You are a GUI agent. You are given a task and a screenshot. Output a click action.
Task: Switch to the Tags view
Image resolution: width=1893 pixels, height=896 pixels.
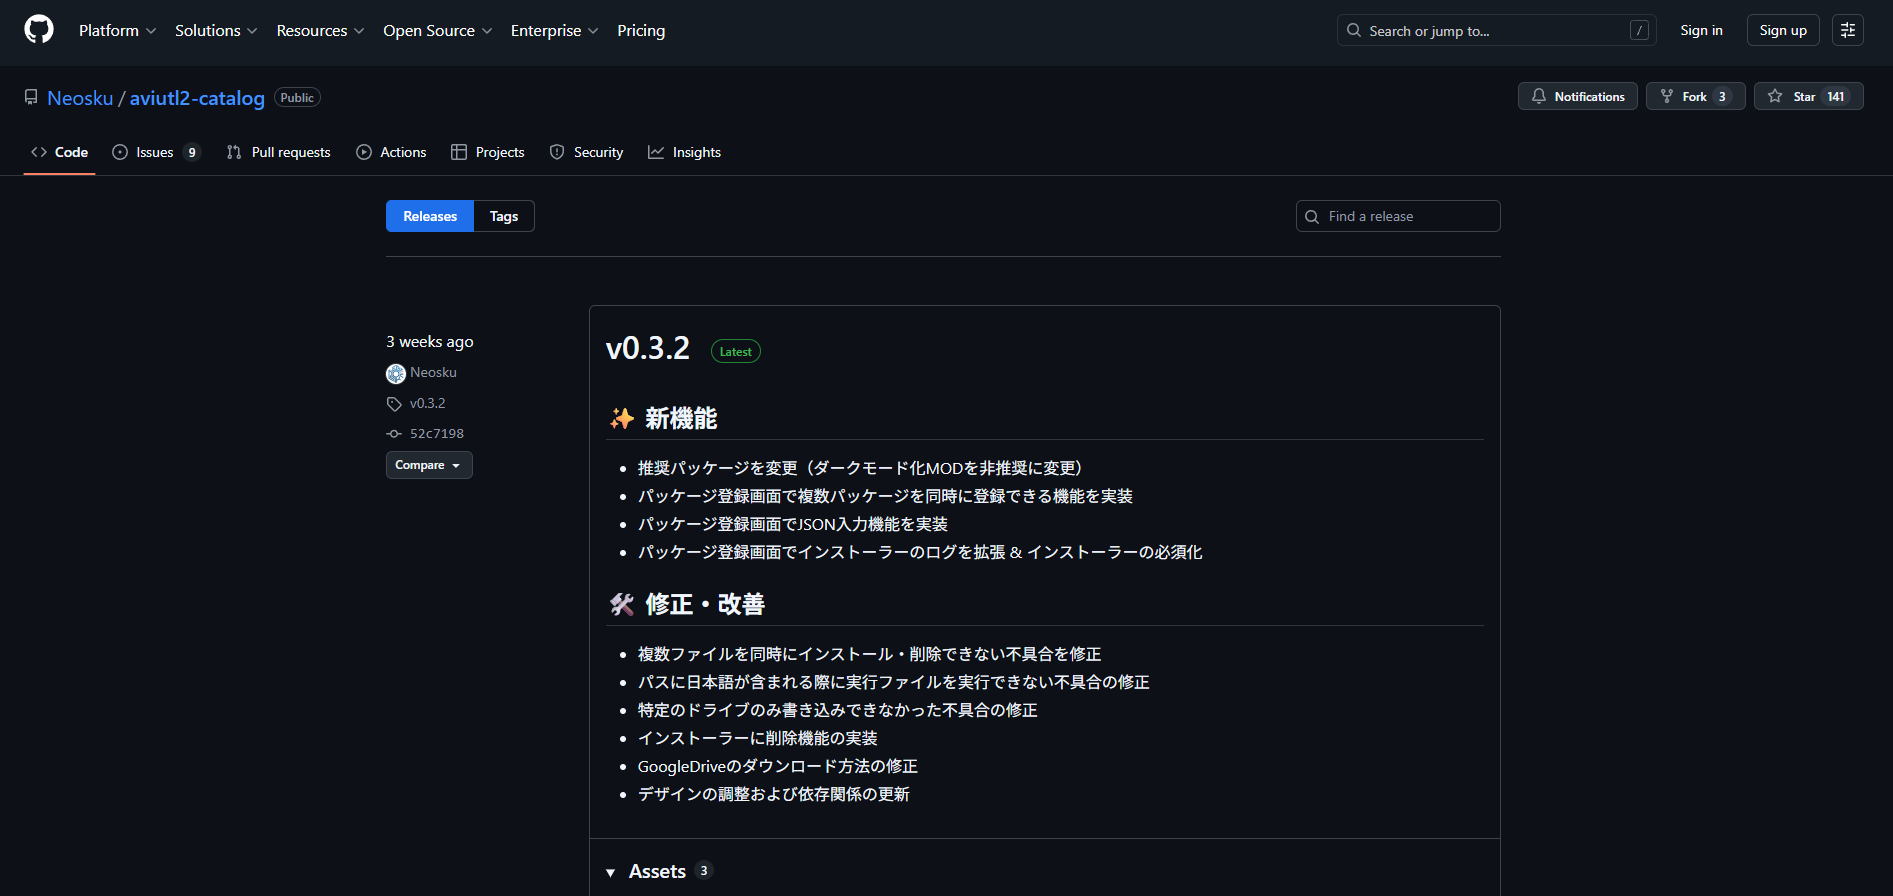[504, 216]
